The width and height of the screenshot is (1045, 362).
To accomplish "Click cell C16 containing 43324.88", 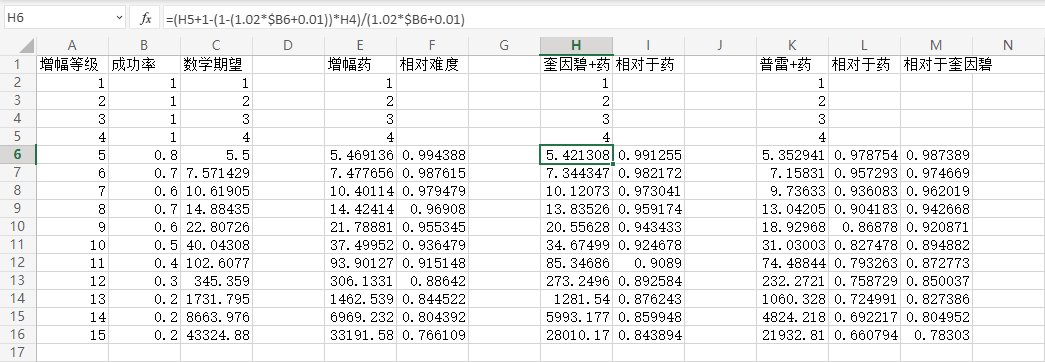I will [x=216, y=335].
